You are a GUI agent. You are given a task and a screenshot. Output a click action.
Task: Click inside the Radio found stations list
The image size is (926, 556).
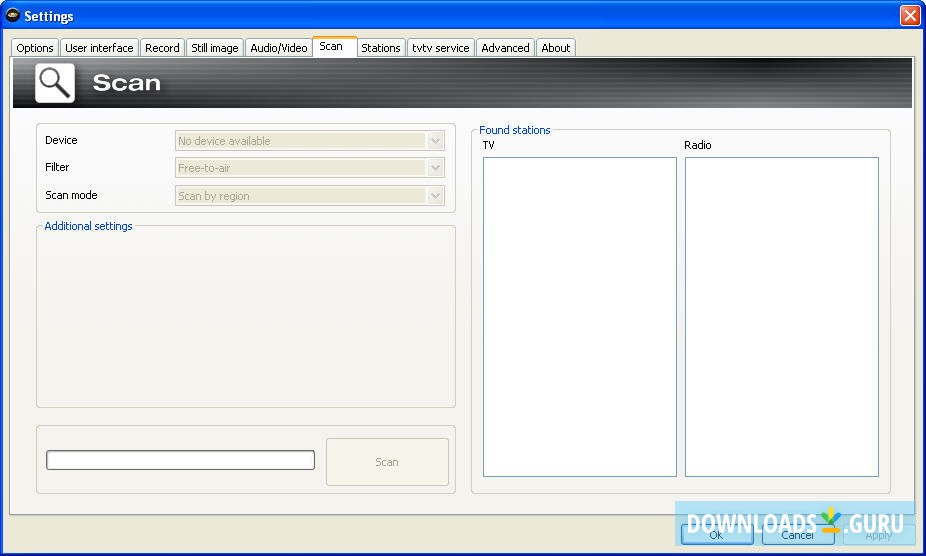pyautogui.click(x=782, y=317)
